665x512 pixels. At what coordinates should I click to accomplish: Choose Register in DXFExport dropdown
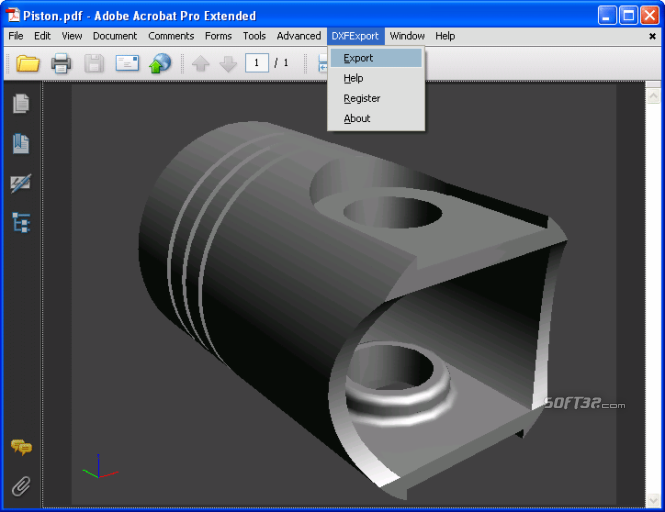[x=376, y=98]
